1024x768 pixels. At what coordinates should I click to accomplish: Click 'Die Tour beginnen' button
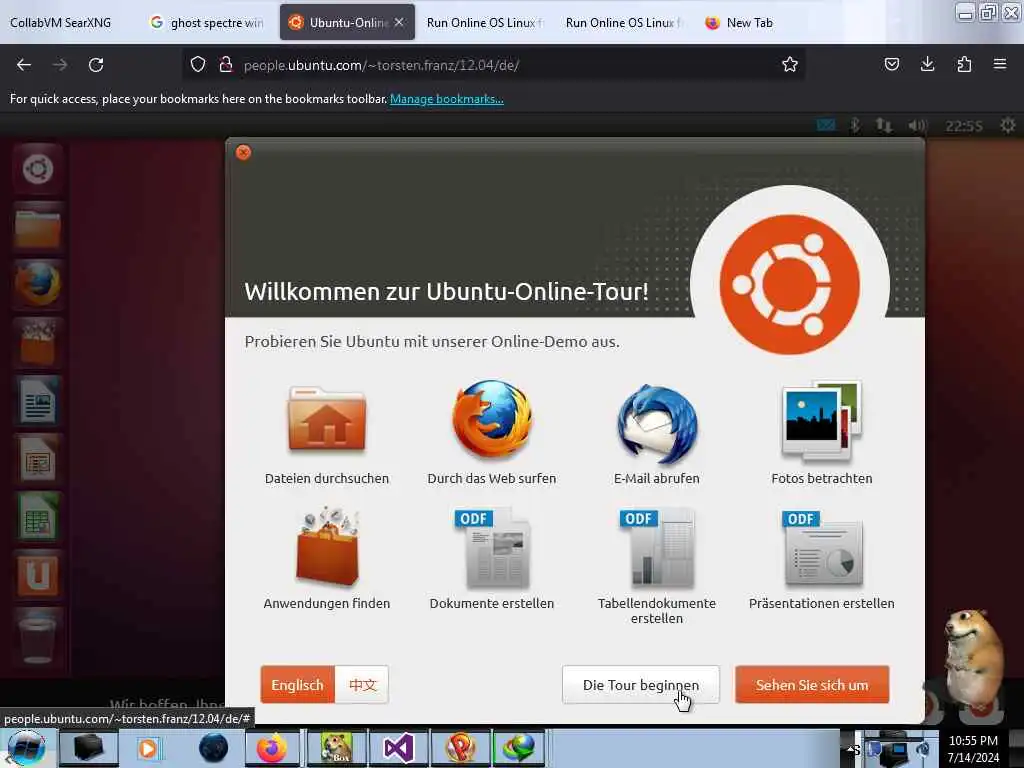(641, 685)
